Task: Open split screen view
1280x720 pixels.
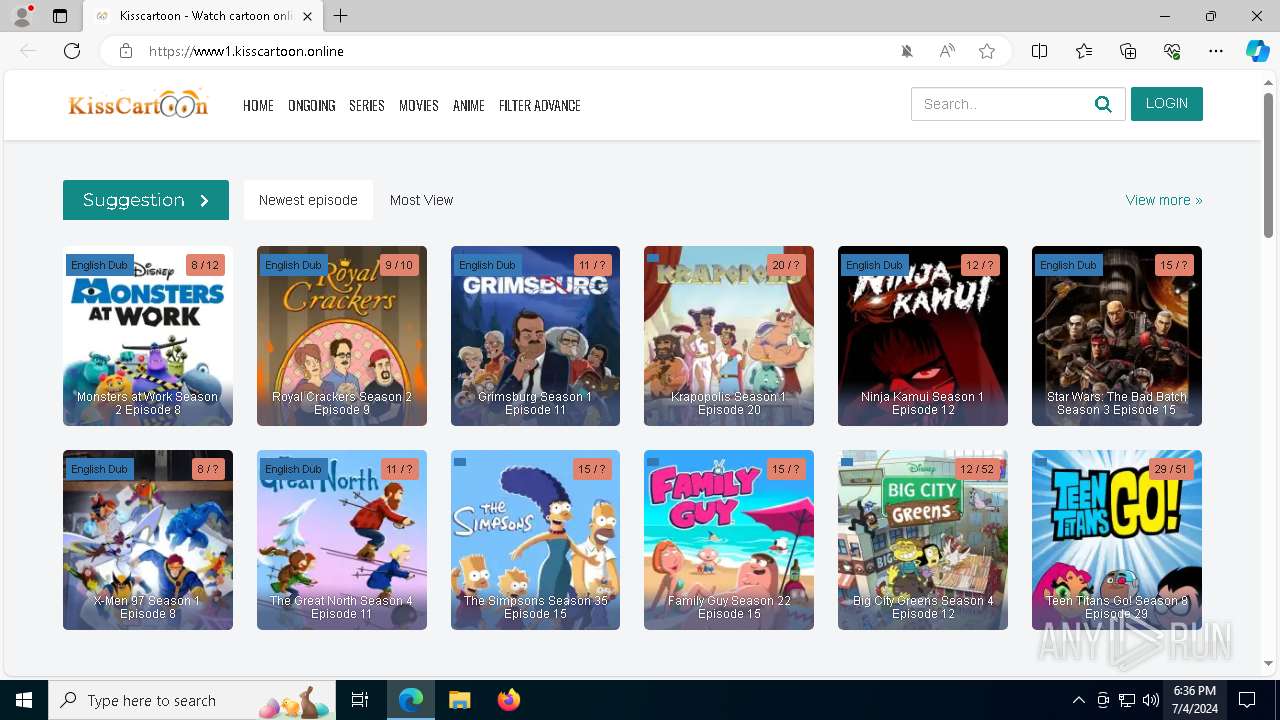Action: click(1039, 51)
